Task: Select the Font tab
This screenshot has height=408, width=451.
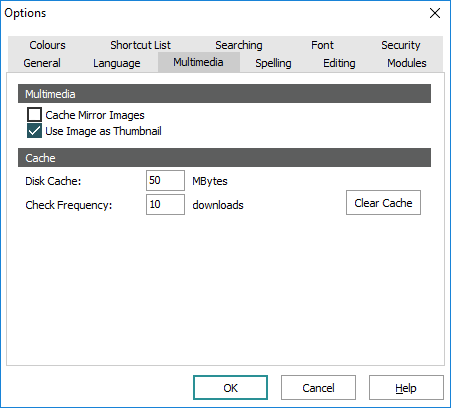Action: point(322,45)
